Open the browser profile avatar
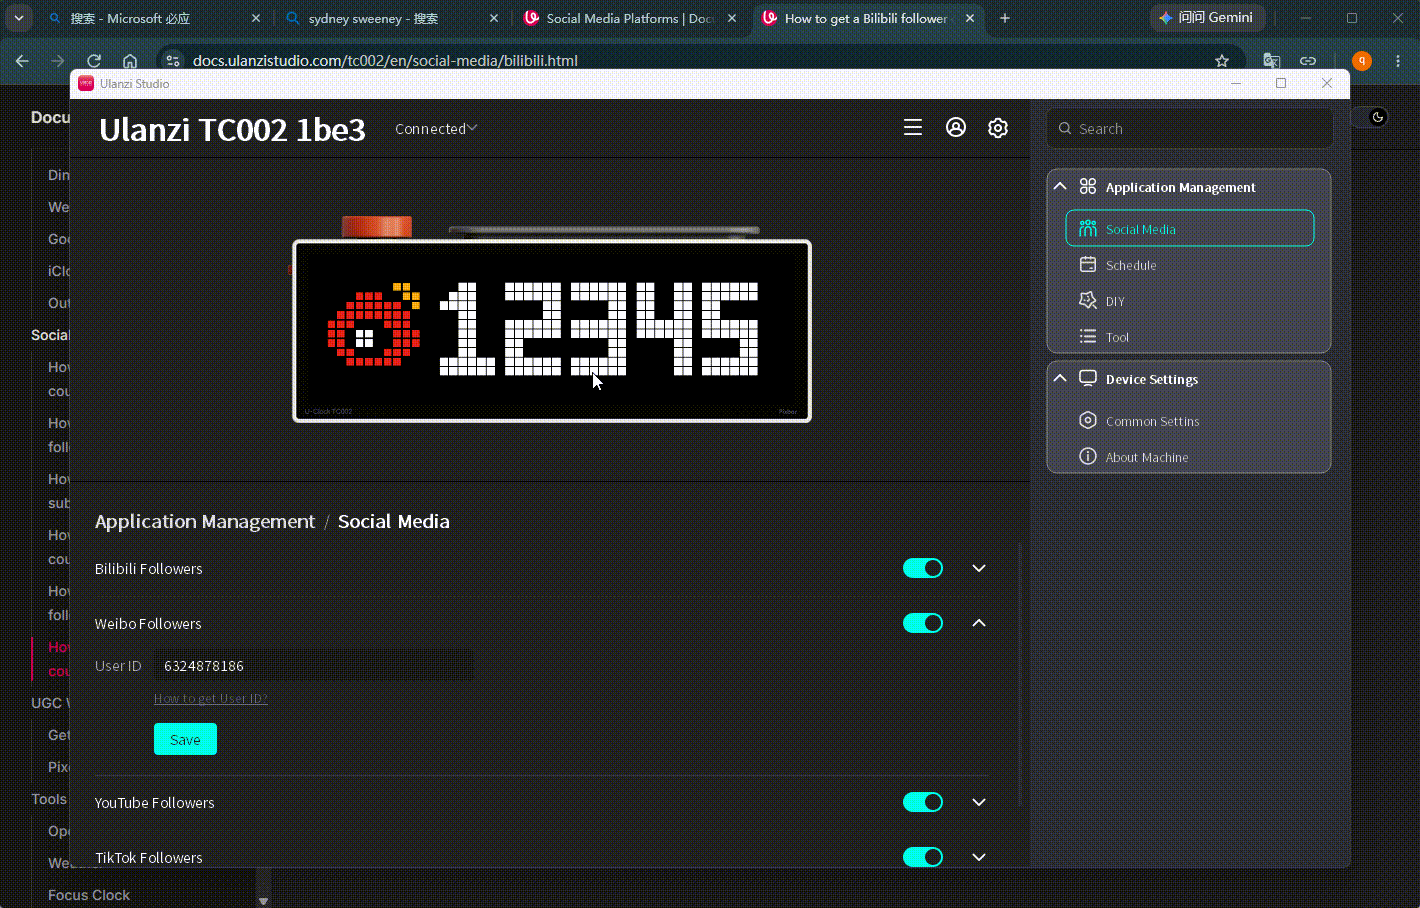This screenshot has height=908, width=1420. pyautogui.click(x=1362, y=61)
